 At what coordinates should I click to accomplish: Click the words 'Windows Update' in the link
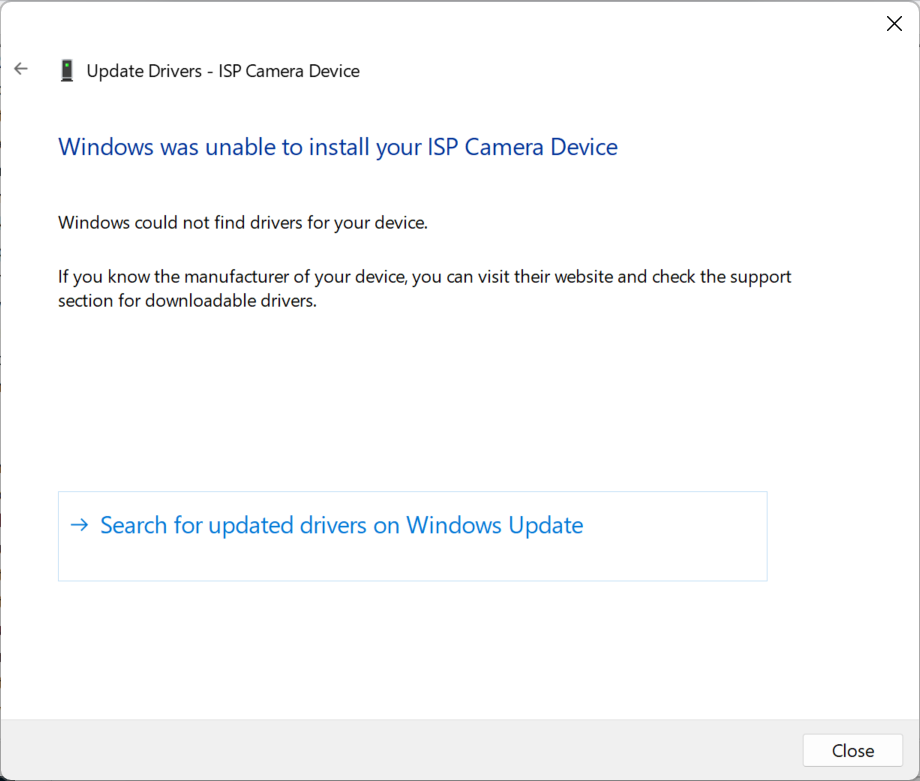click(494, 526)
